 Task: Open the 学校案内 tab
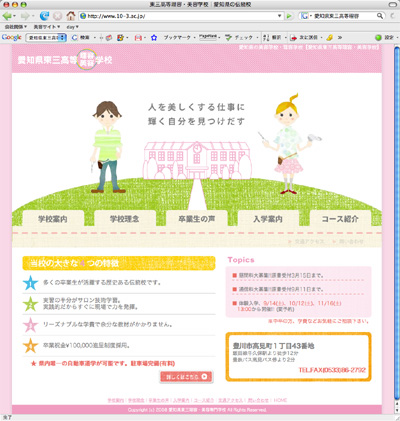coord(53,219)
